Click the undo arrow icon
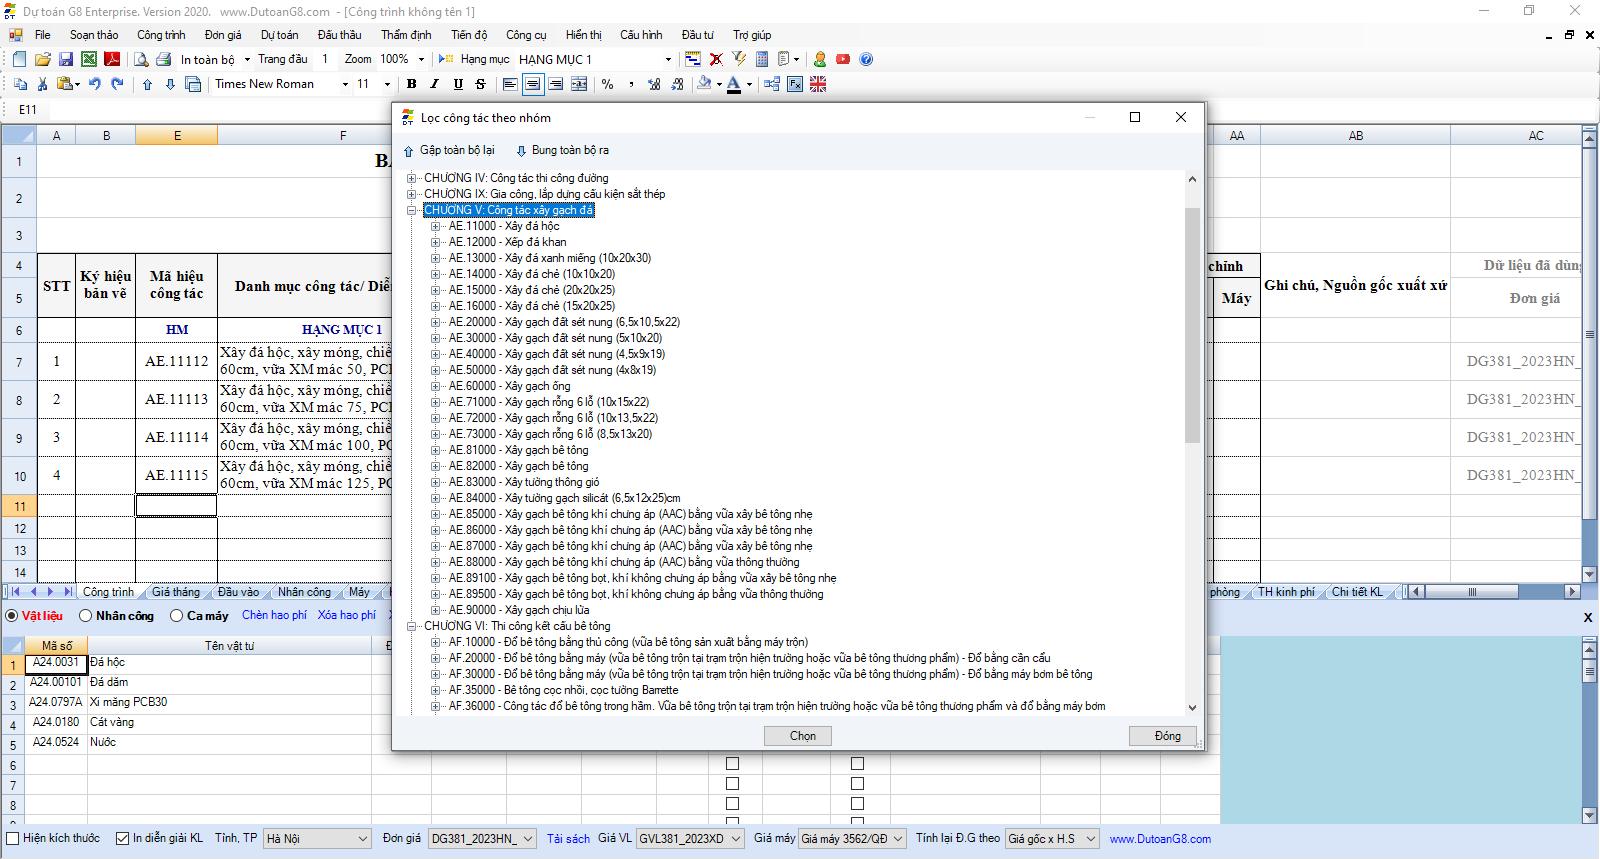This screenshot has height=859, width=1600. [x=94, y=84]
